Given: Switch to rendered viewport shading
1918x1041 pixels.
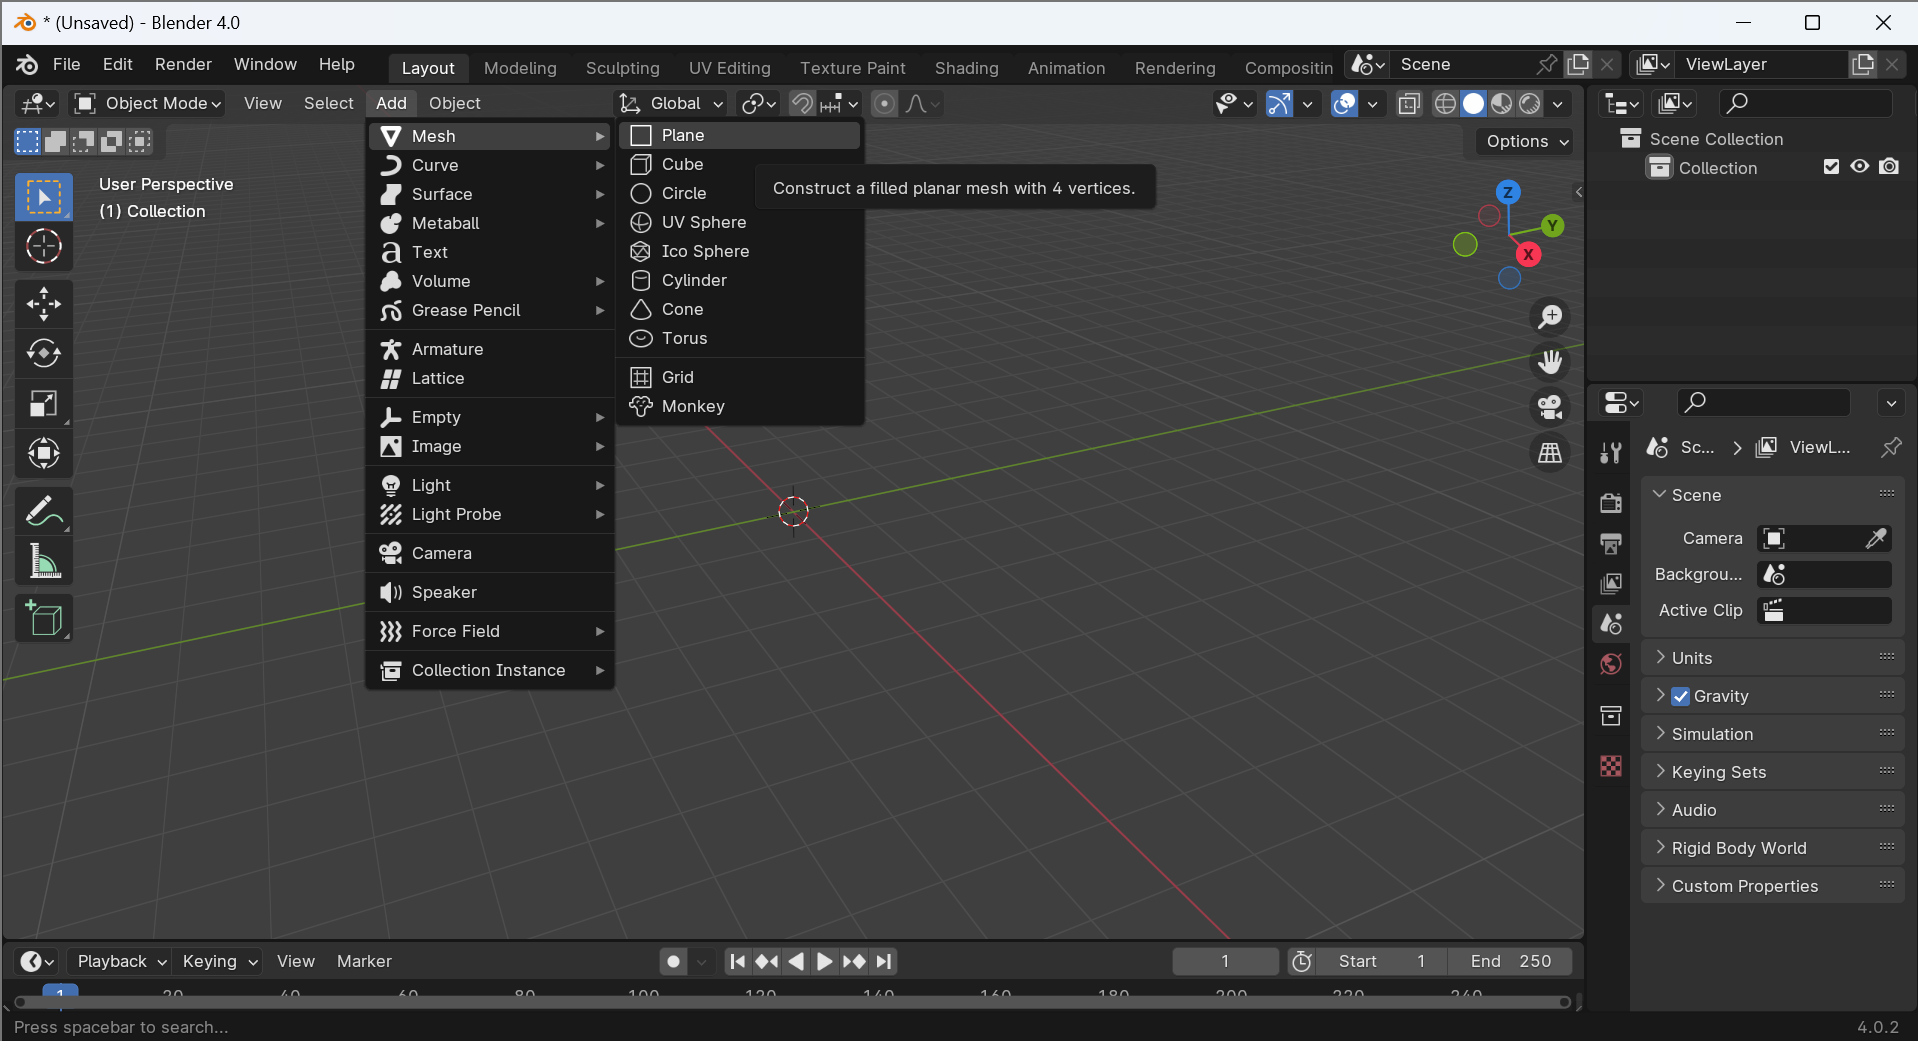Looking at the screenshot, I should pyautogui.click(x=1530, y=103).
